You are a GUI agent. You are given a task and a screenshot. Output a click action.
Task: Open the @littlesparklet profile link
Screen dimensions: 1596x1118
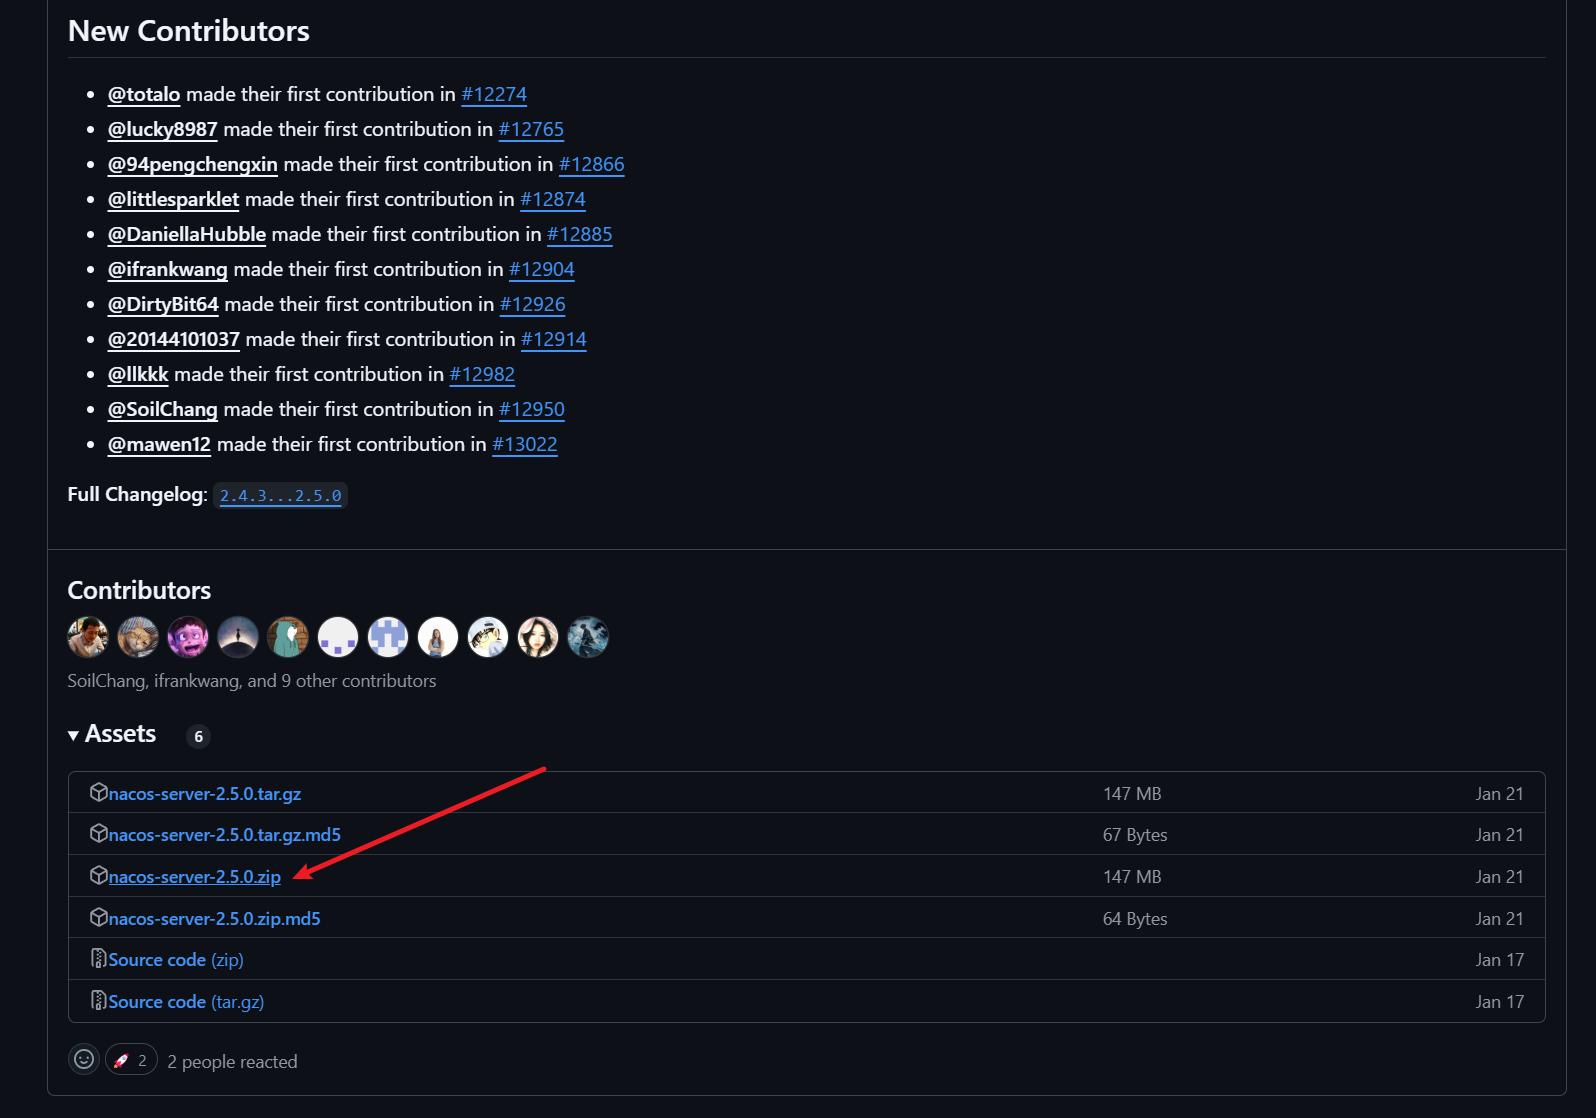(174, 199)
